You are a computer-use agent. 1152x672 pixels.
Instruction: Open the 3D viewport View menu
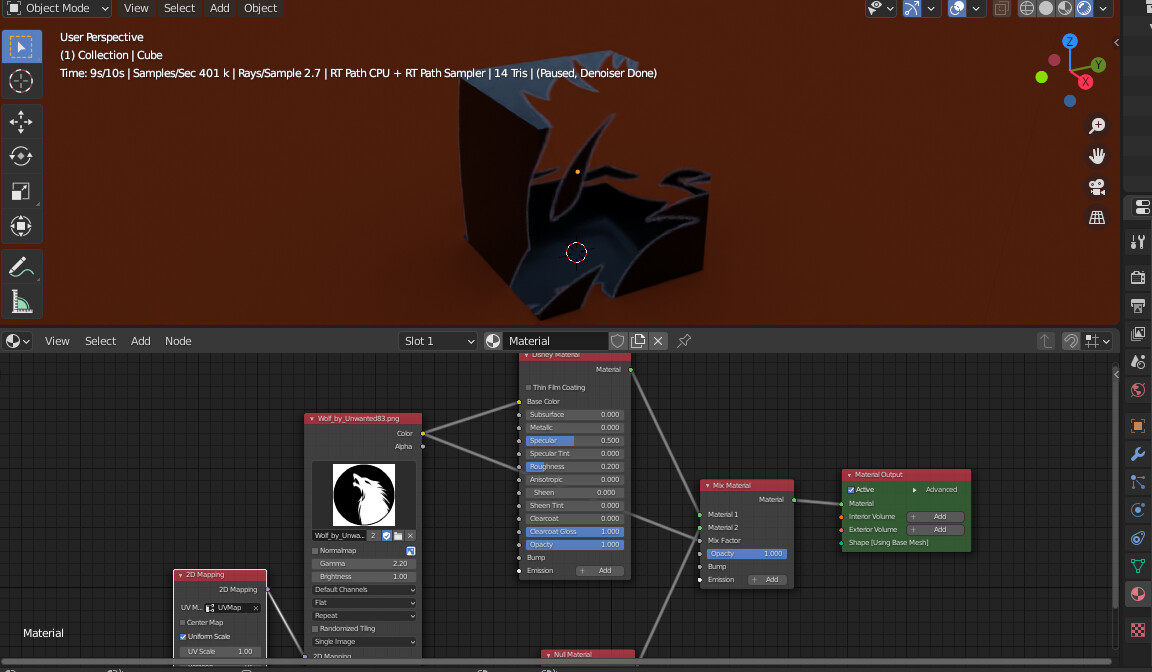(x=136, y=8)
